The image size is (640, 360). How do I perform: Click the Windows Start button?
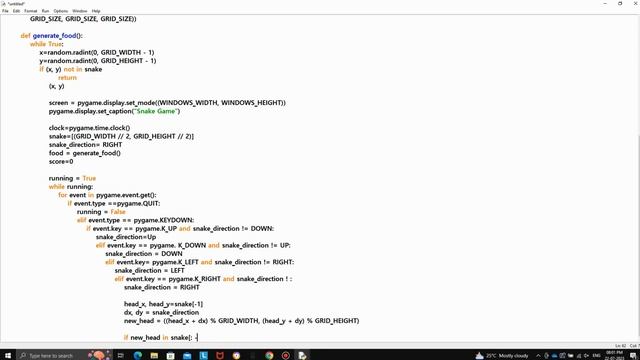8,356
